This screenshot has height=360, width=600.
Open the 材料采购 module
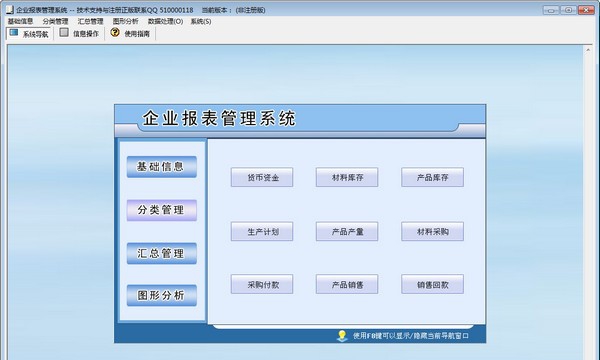(432, 231)
